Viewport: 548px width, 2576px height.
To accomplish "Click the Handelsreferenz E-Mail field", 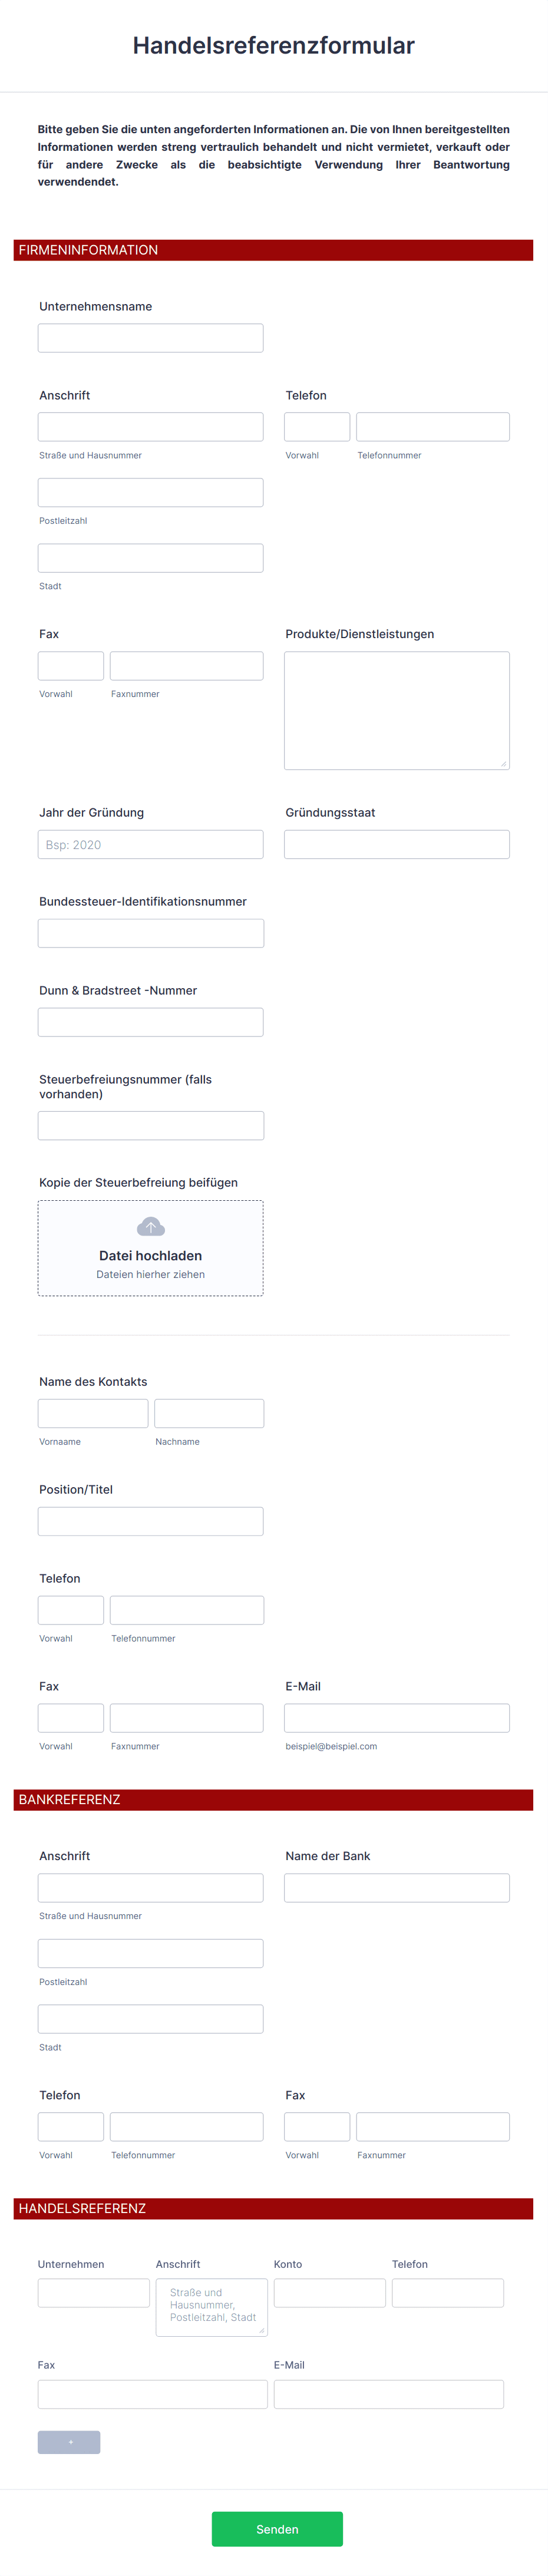I will tap(388, 2394).
